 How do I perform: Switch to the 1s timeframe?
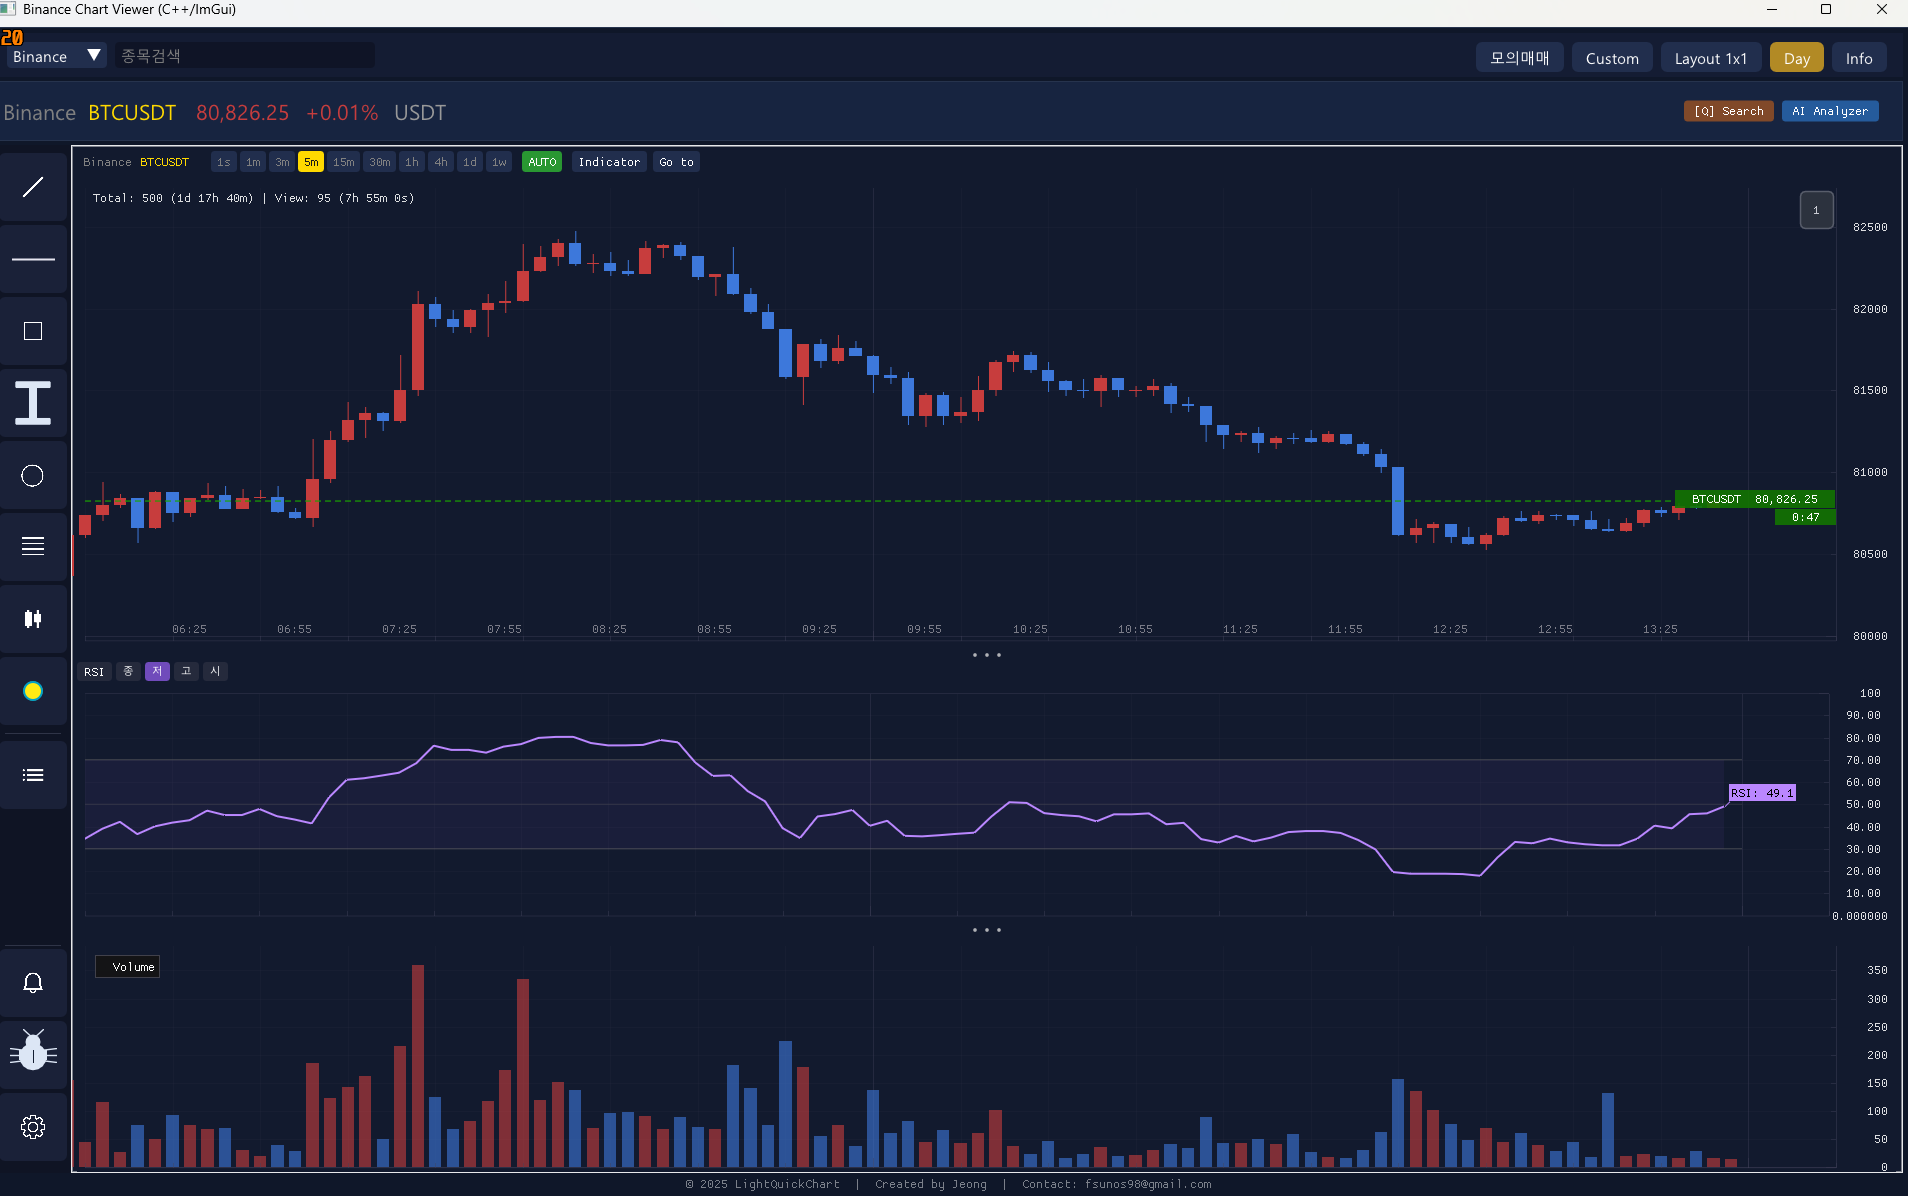[x=223, y=162]
